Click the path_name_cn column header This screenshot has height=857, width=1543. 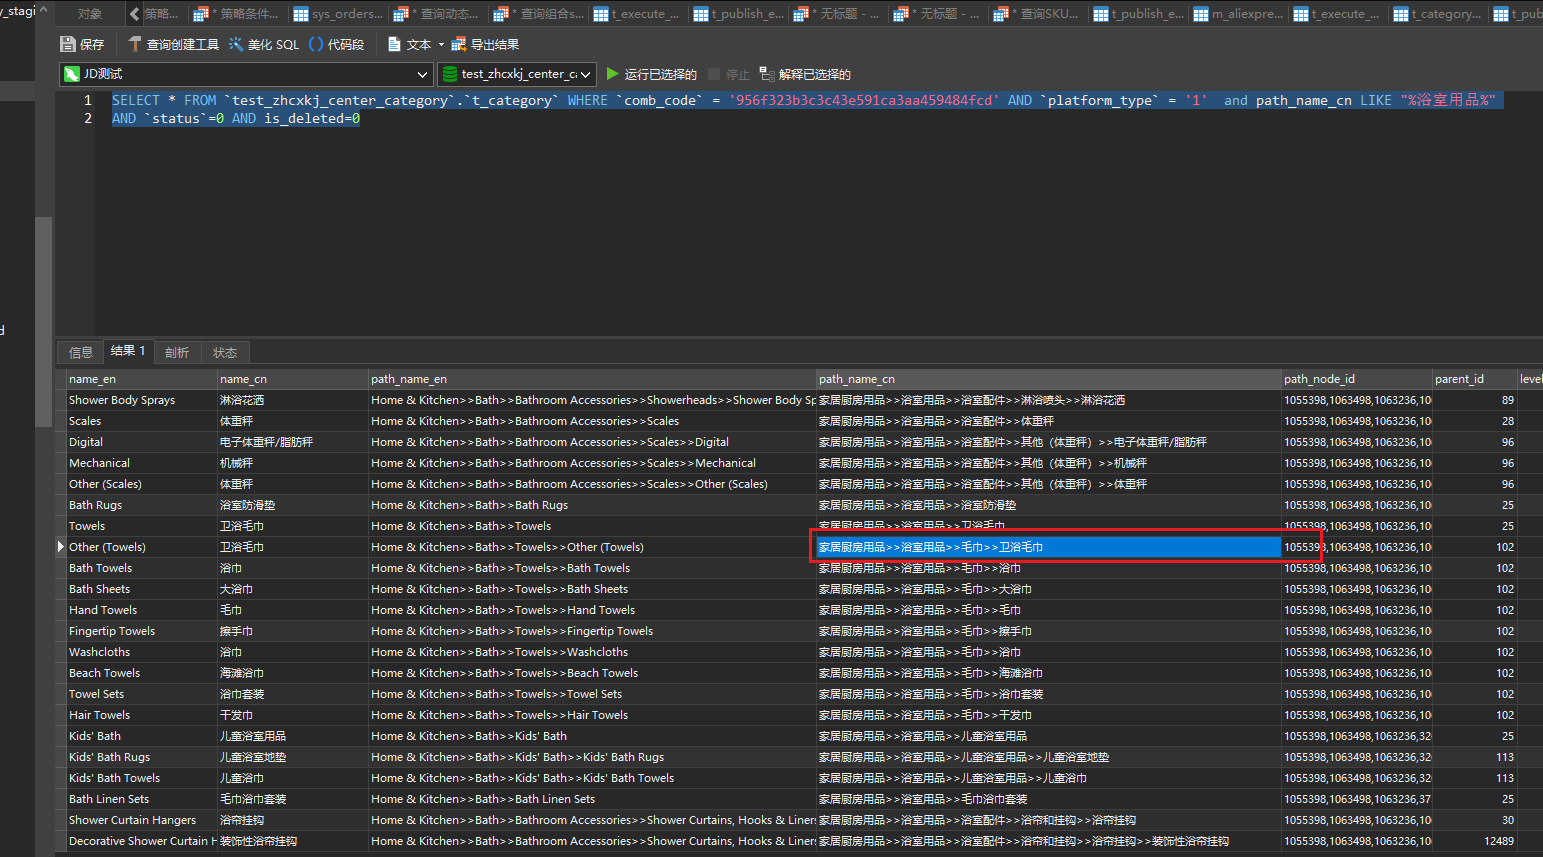point(1049,379)
